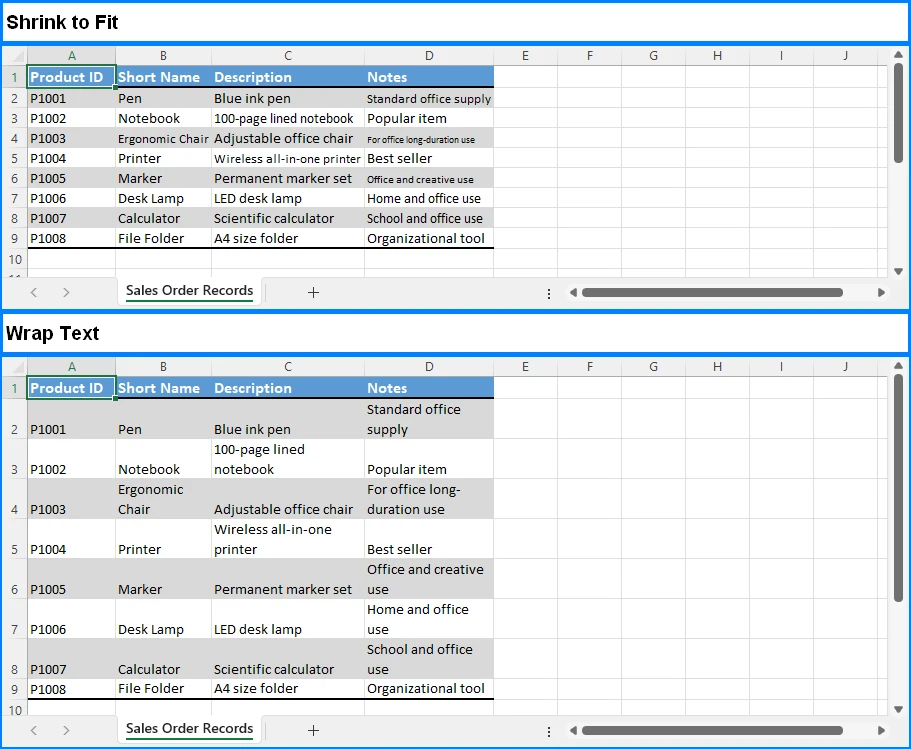Select the Sales Order Records tab in Wrap Text view
Image resolution: width=911 pixels, height=749 pixels.
click(x=189, y=729)
